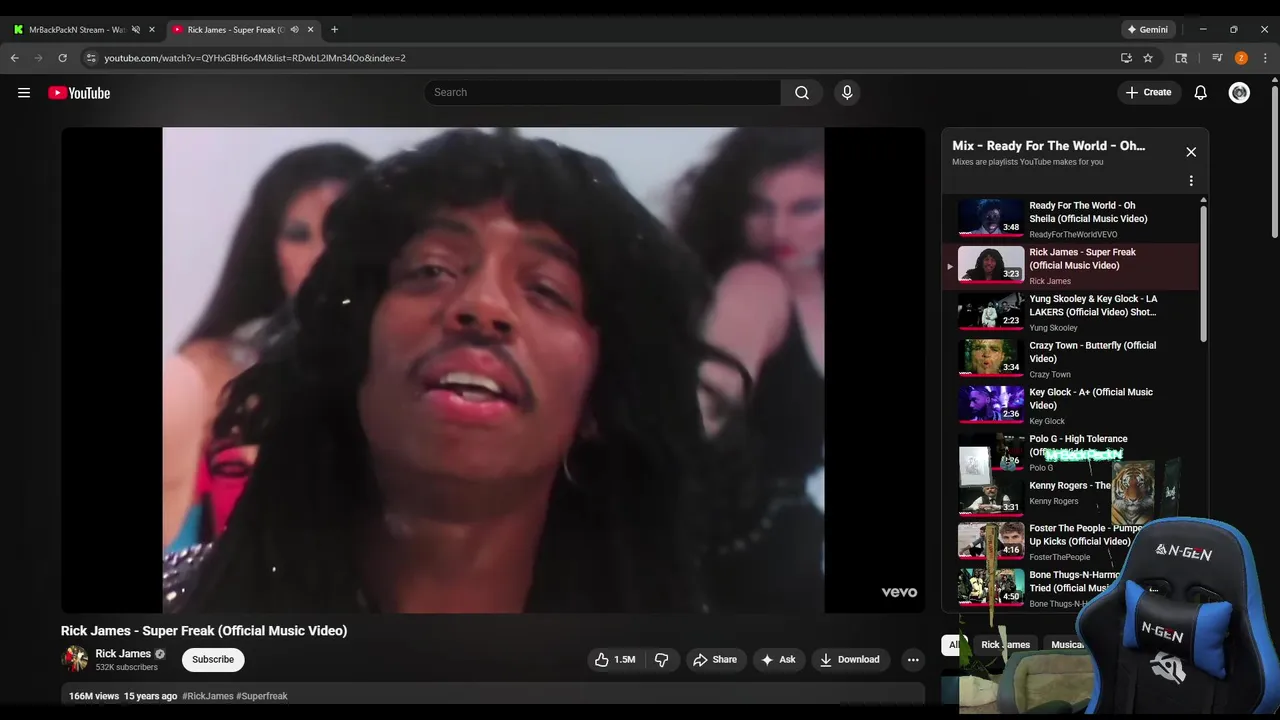Screen dimensions: 1280x720
Task: Go to YouTube home via logo
Action: [79, 93]
